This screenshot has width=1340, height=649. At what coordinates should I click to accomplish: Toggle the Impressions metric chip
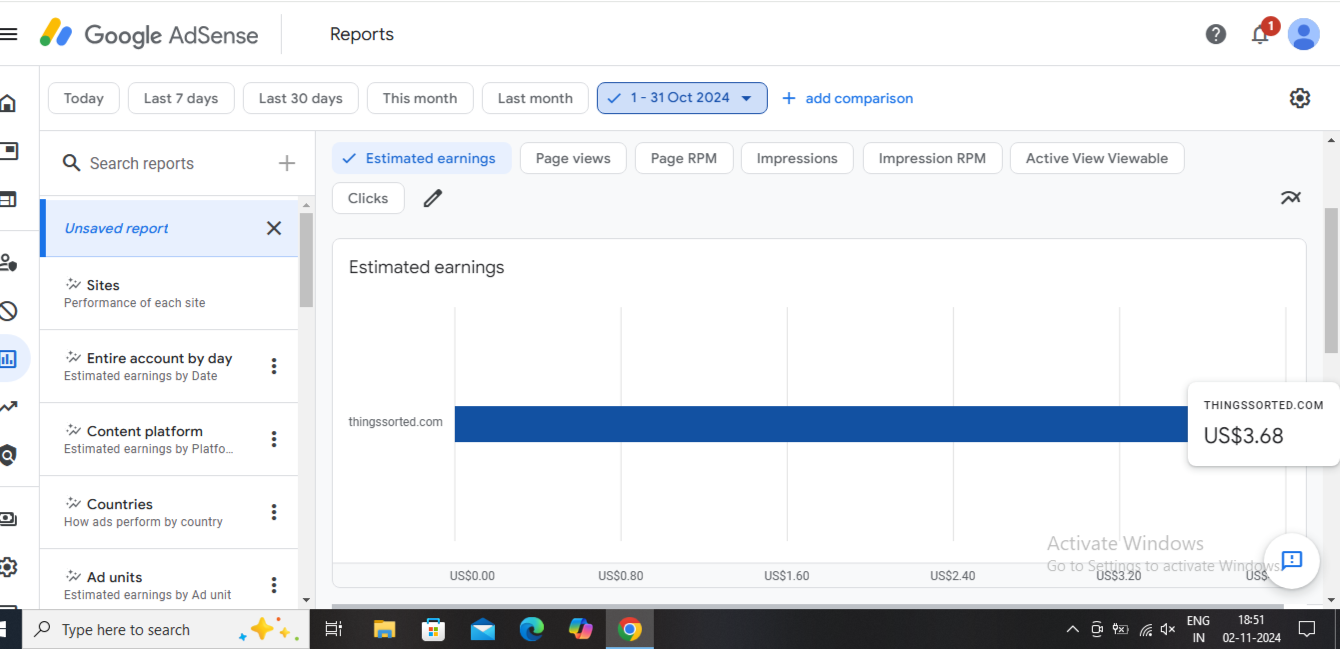tap(797, 158)
